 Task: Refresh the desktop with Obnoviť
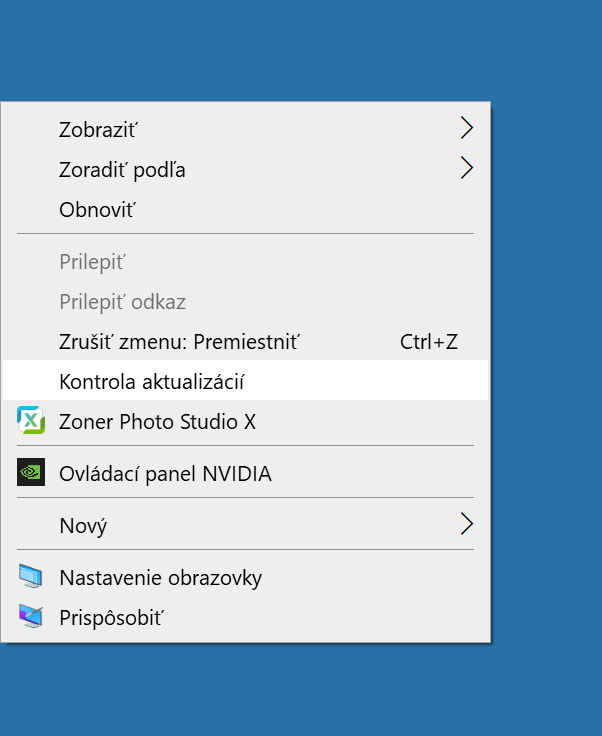pyautogui.click(x=97, y=210)
